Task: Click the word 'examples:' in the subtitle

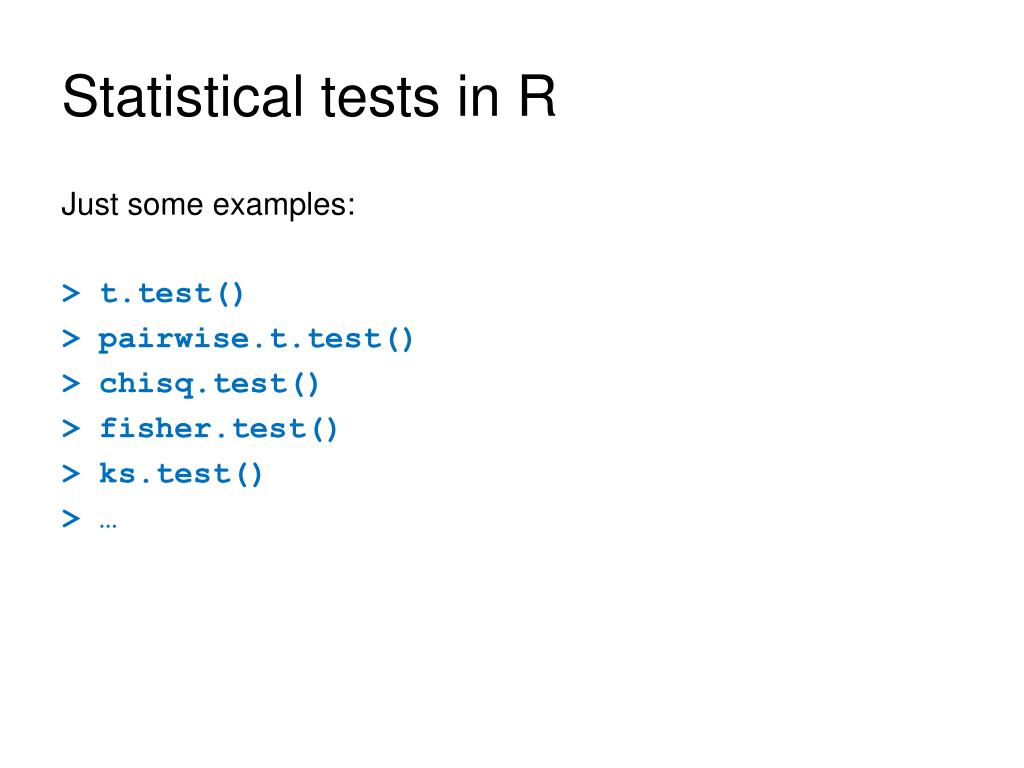Action: coord(284,205)
